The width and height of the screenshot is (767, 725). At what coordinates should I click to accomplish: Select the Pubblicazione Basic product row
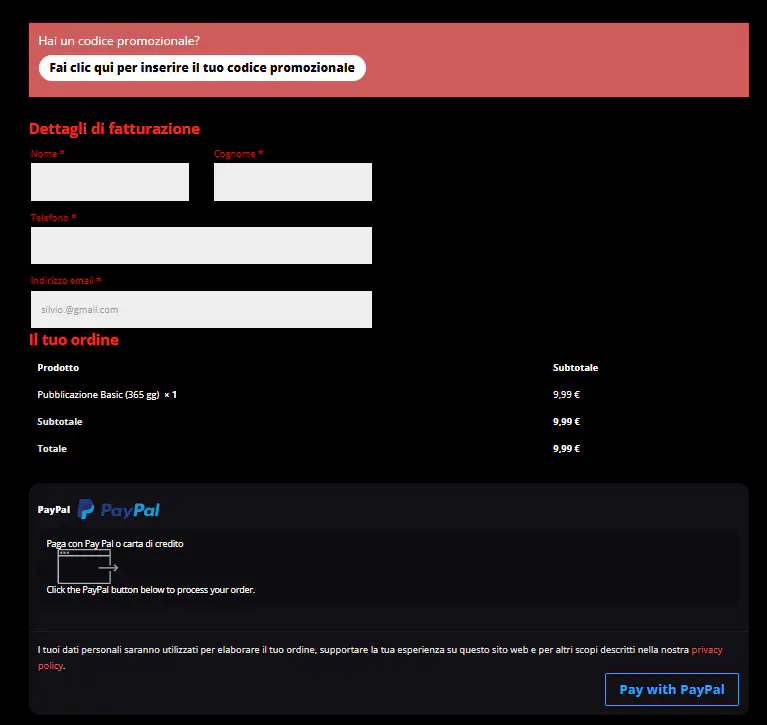106,395
